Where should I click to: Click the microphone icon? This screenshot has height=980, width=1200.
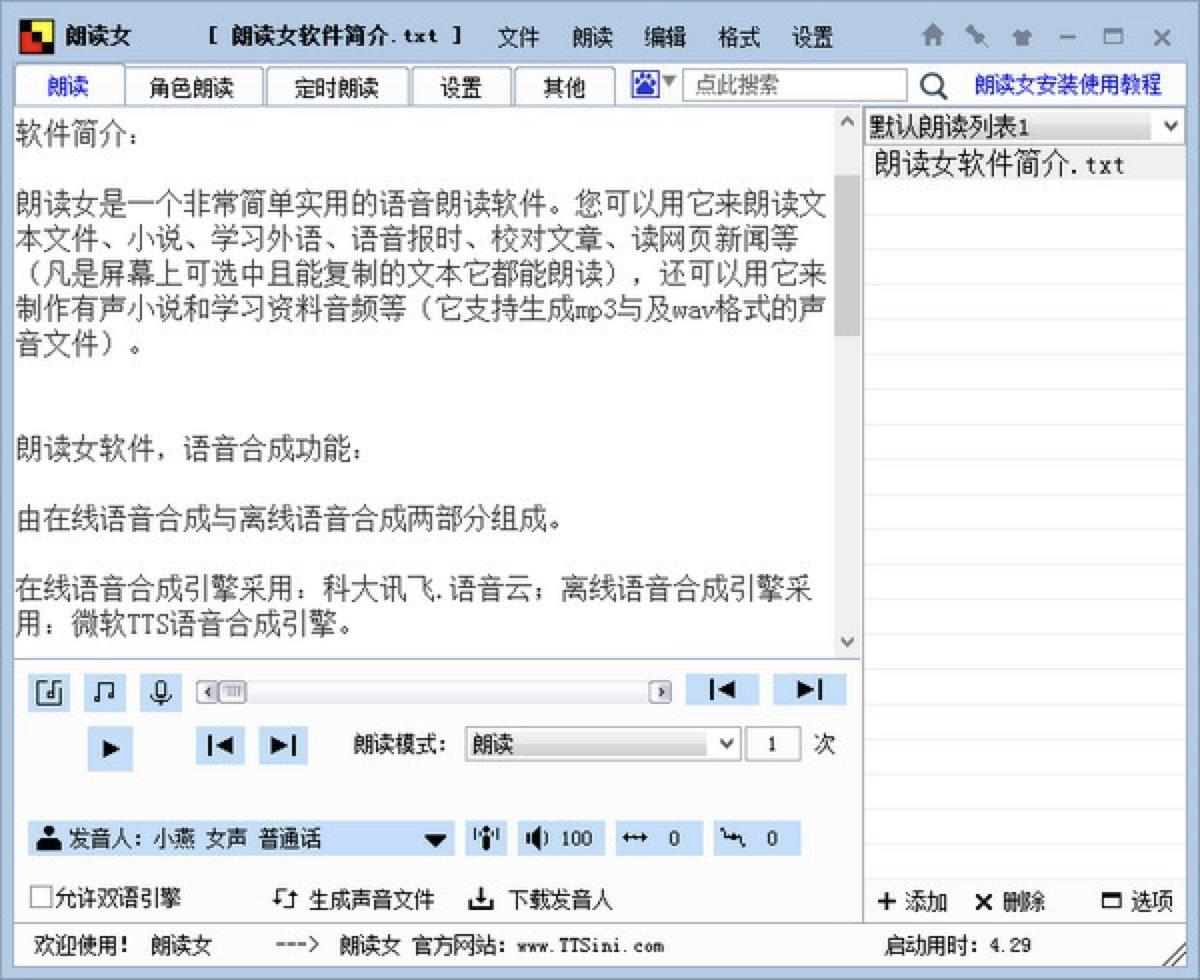click(x=161, y=691)
